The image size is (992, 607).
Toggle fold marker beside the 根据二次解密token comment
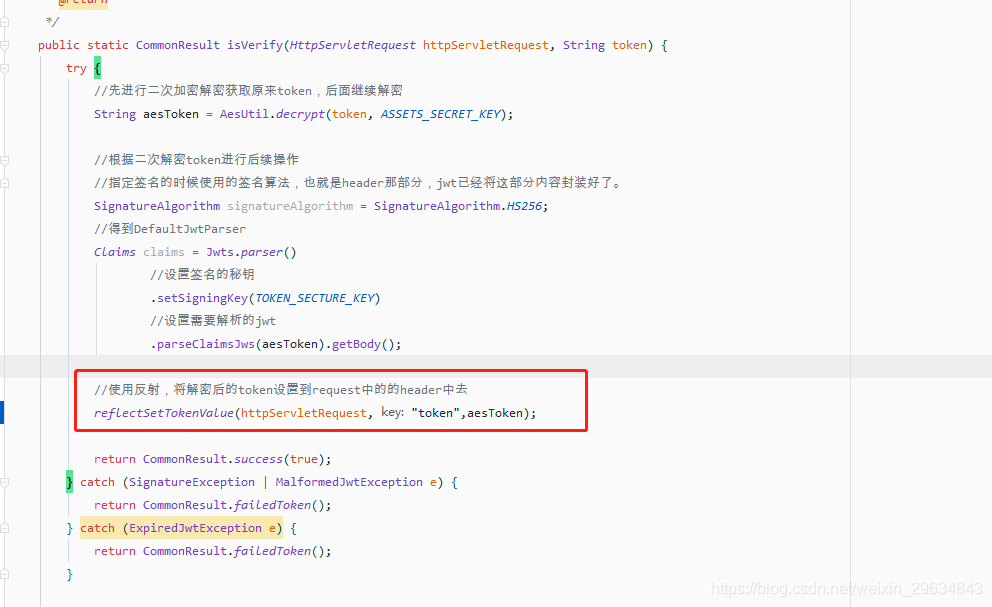[x=4, y=160]
